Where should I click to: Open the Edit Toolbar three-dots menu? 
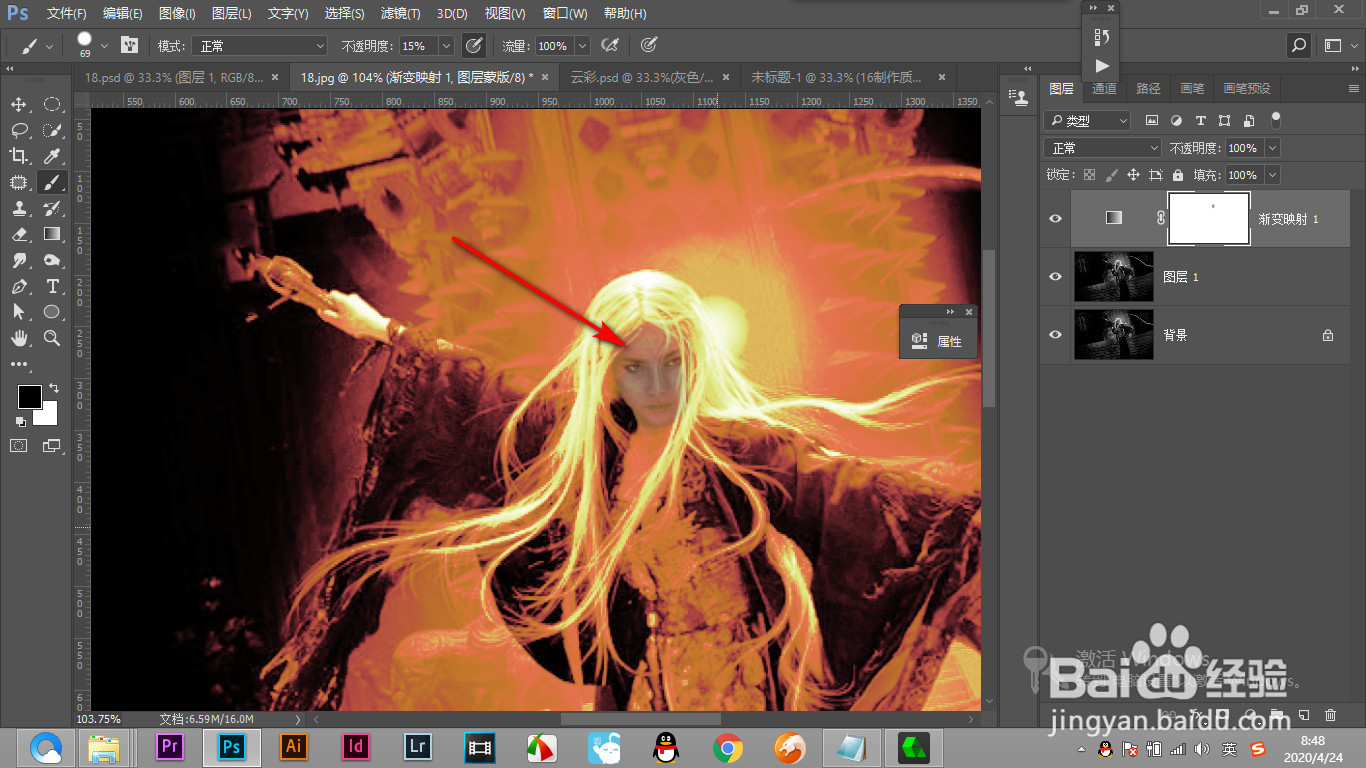coord(18,364)
